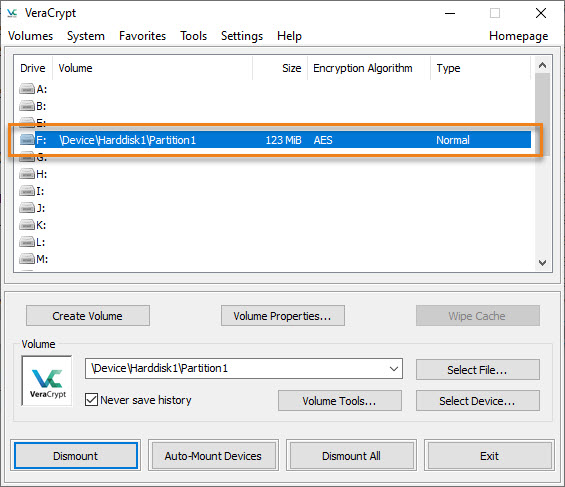Click Select Device button
Image resolution: width=565 pixels, height=487 pixels.
[x=477, y=401]
